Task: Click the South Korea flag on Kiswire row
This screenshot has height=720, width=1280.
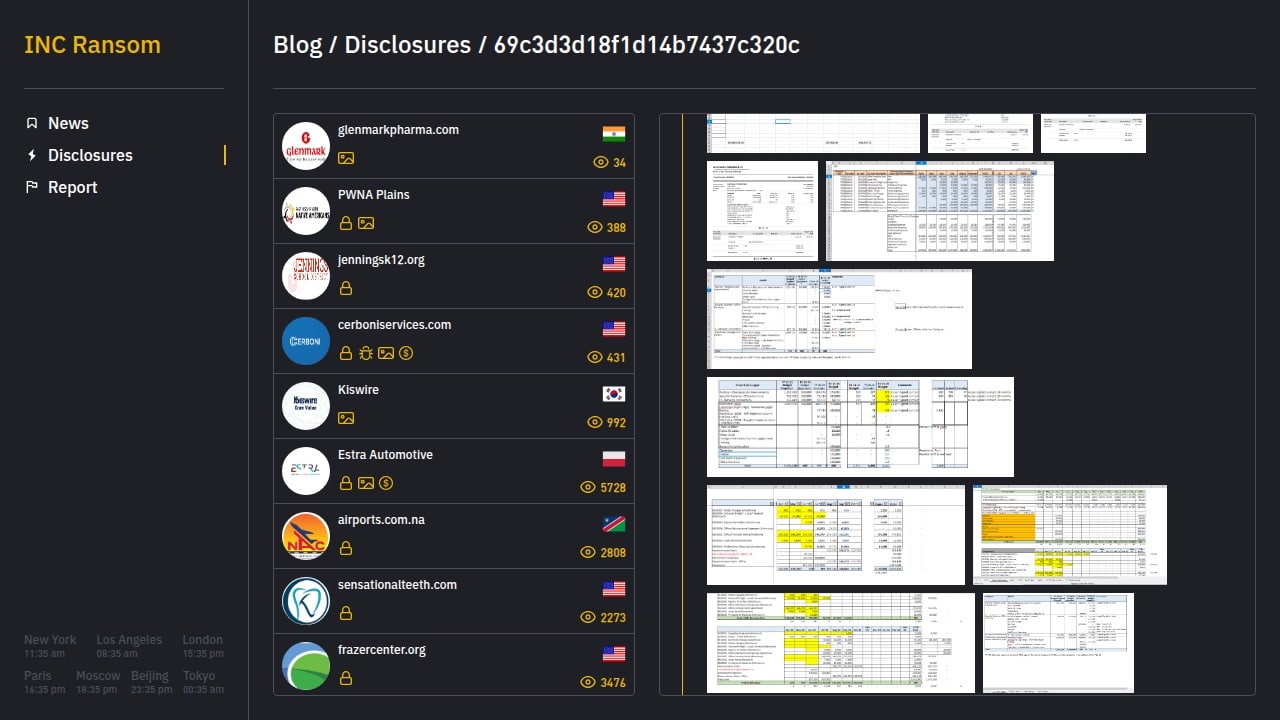Action: click(x=614, y=394)
